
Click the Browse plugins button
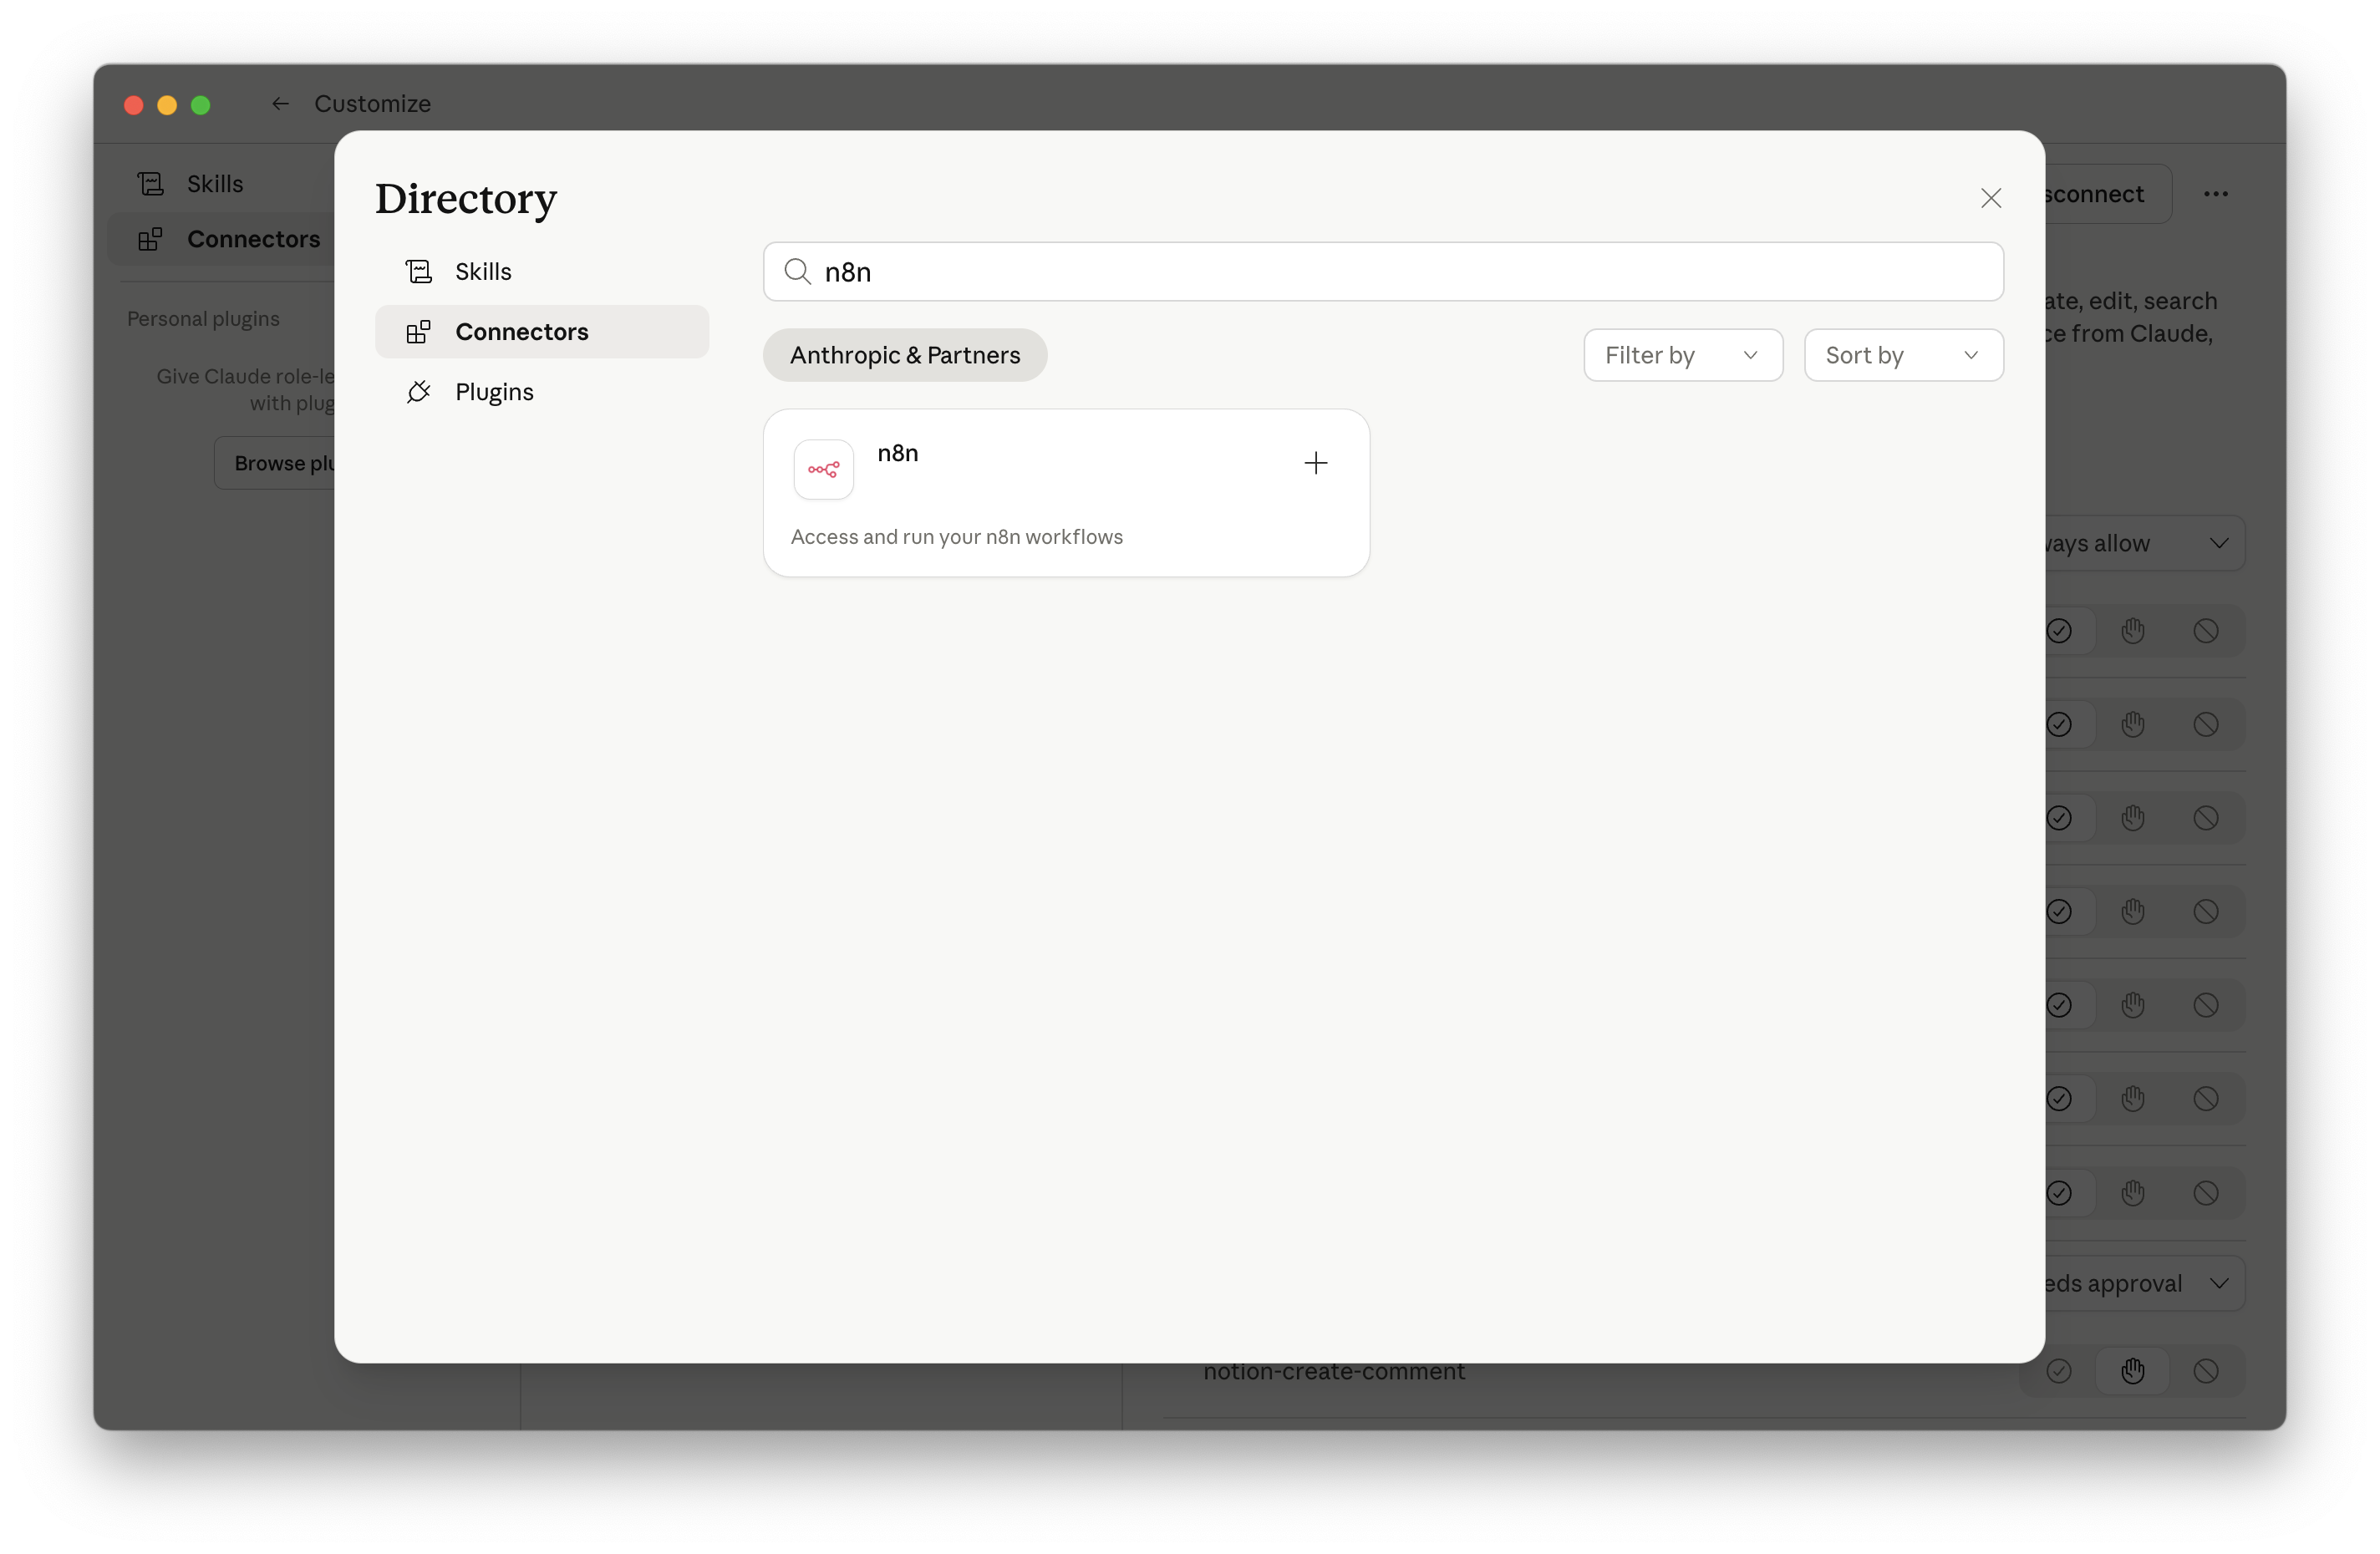[286, 462]
